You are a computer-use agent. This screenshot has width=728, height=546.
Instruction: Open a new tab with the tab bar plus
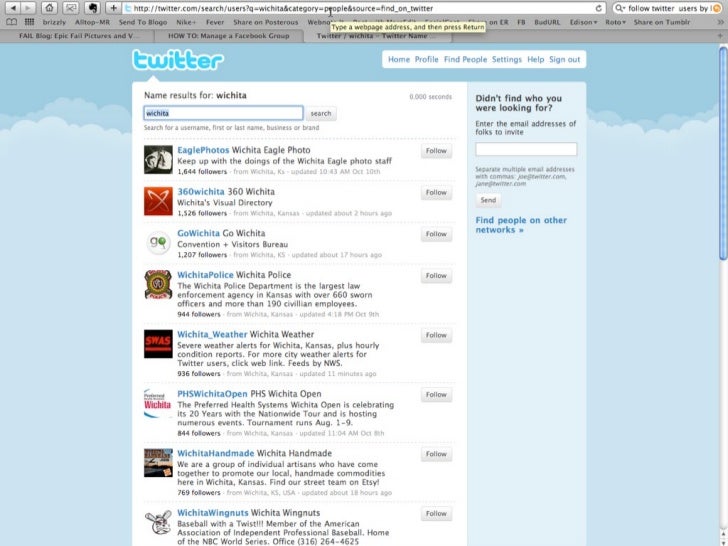(x=720, y=36)
